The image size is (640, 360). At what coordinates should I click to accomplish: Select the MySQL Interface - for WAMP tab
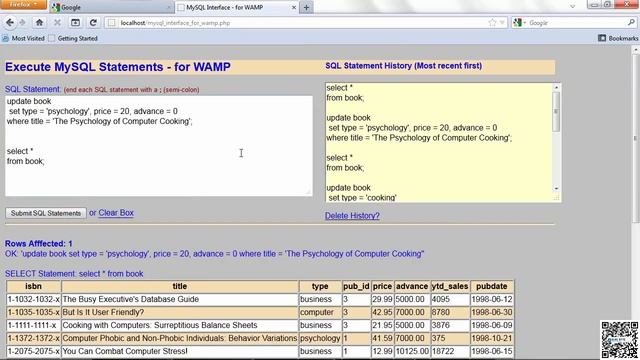pos(237,7)
